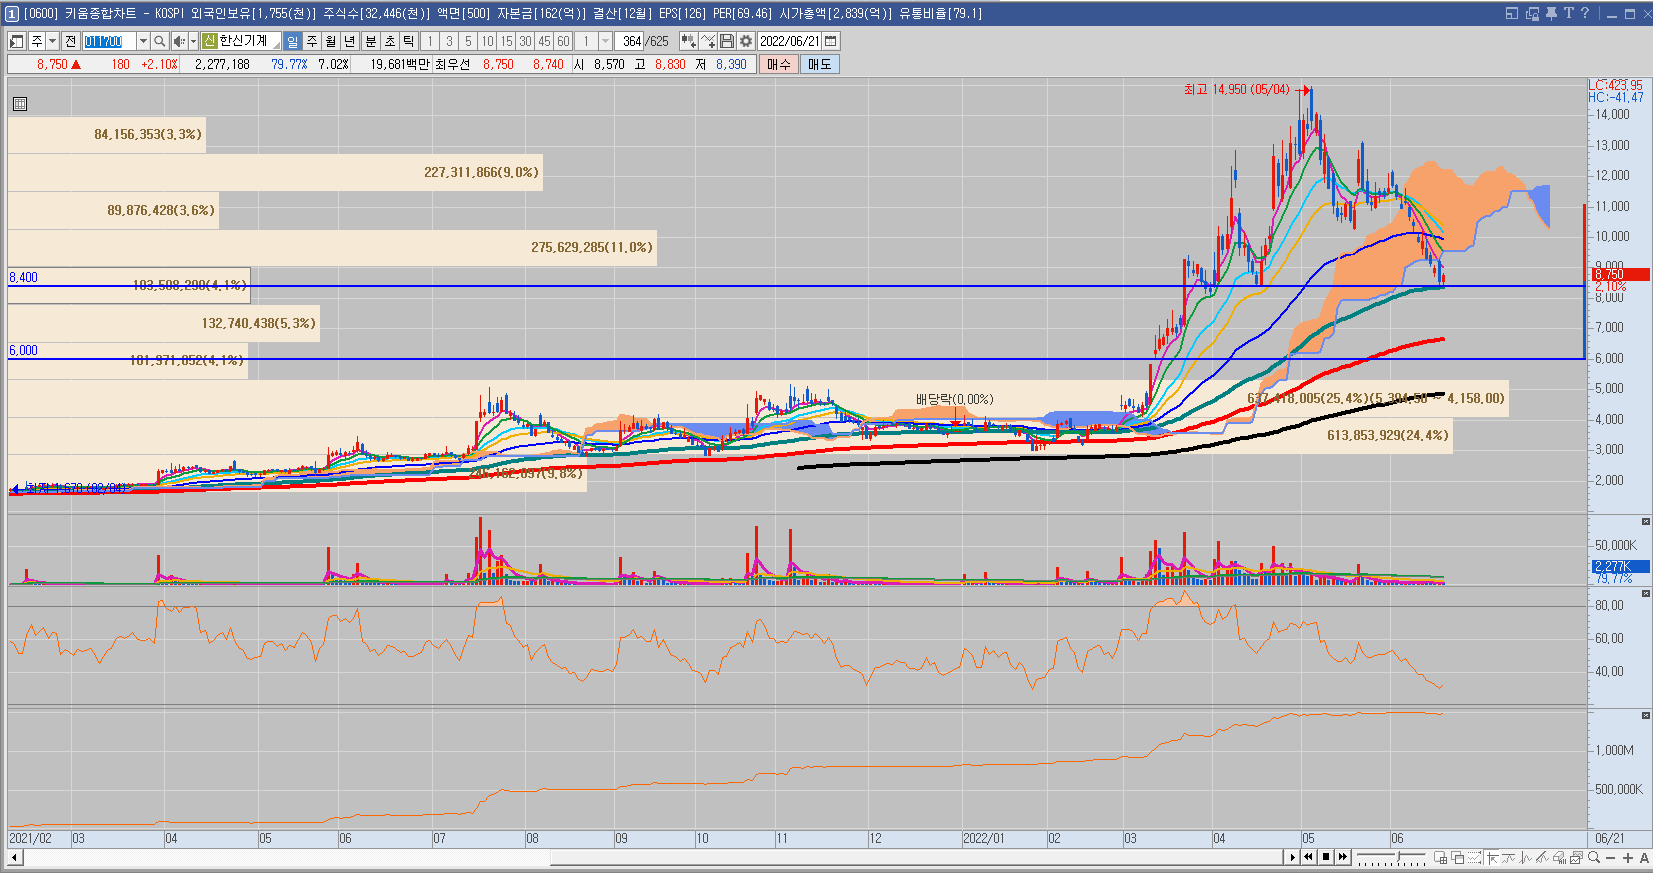
Task: Click the A text icon in bottom toolbar
Action: pyautogui.click(x=1644, y=857)
